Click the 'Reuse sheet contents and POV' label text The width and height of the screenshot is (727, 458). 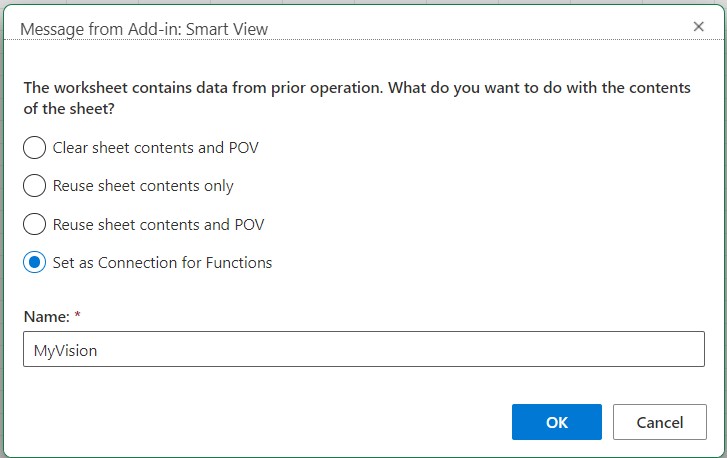pos(158,224)
